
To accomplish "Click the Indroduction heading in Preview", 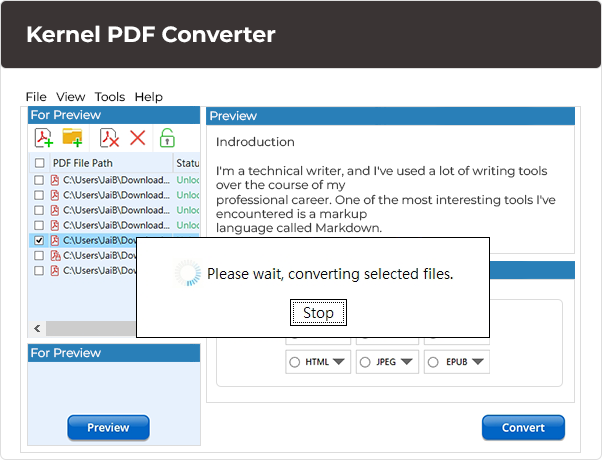I will click(255, 142).
